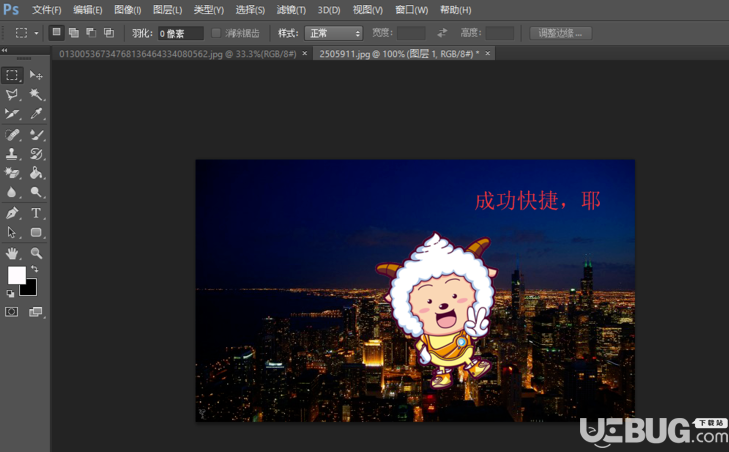Close the 33.3% jpg document tab
This screenshot has height=452, width=729.
click(305, 53)
